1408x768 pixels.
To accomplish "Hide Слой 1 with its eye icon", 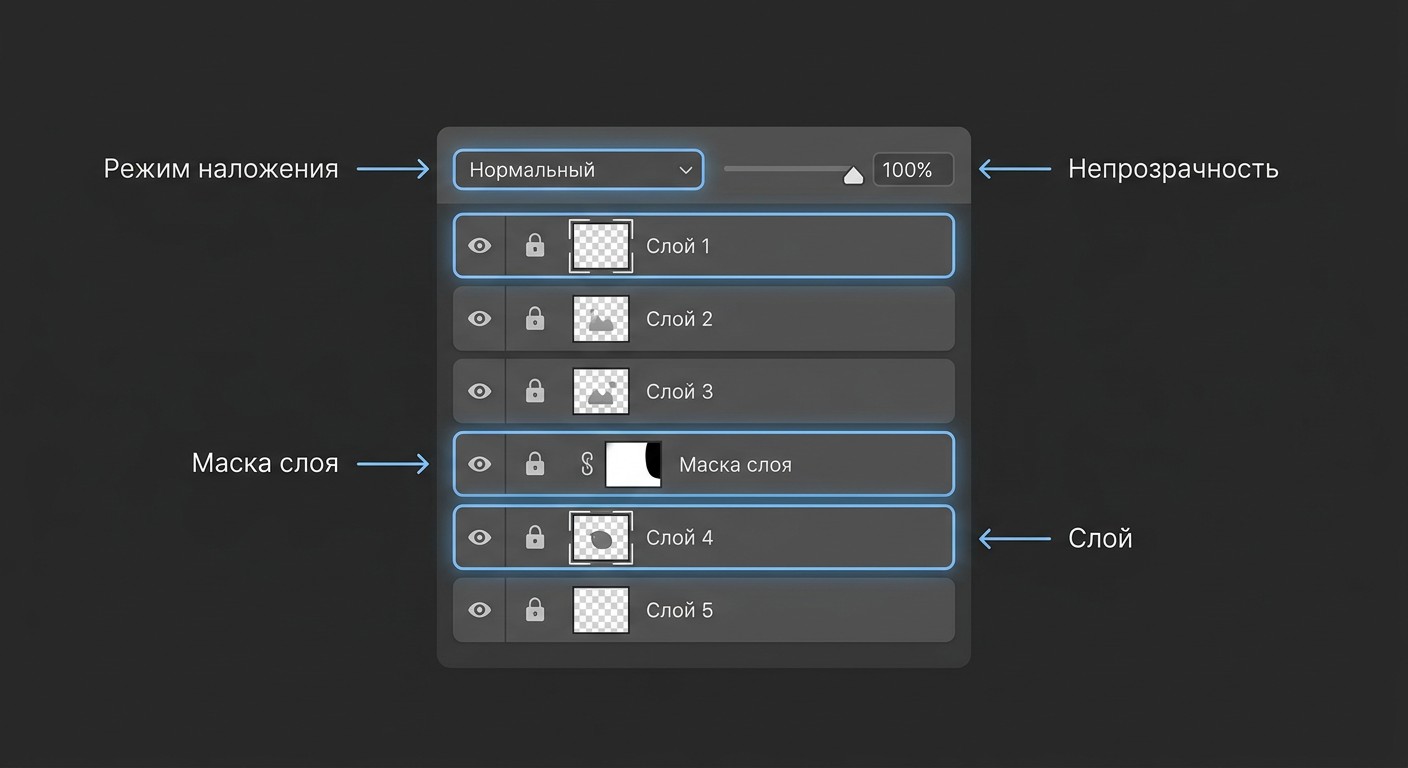I will pyautogui.click(x=480, y=245).
